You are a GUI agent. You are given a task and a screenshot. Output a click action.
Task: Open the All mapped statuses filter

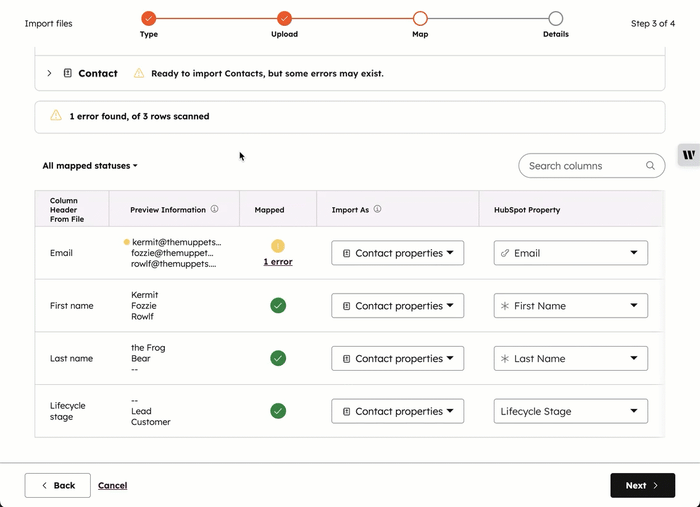90,166
